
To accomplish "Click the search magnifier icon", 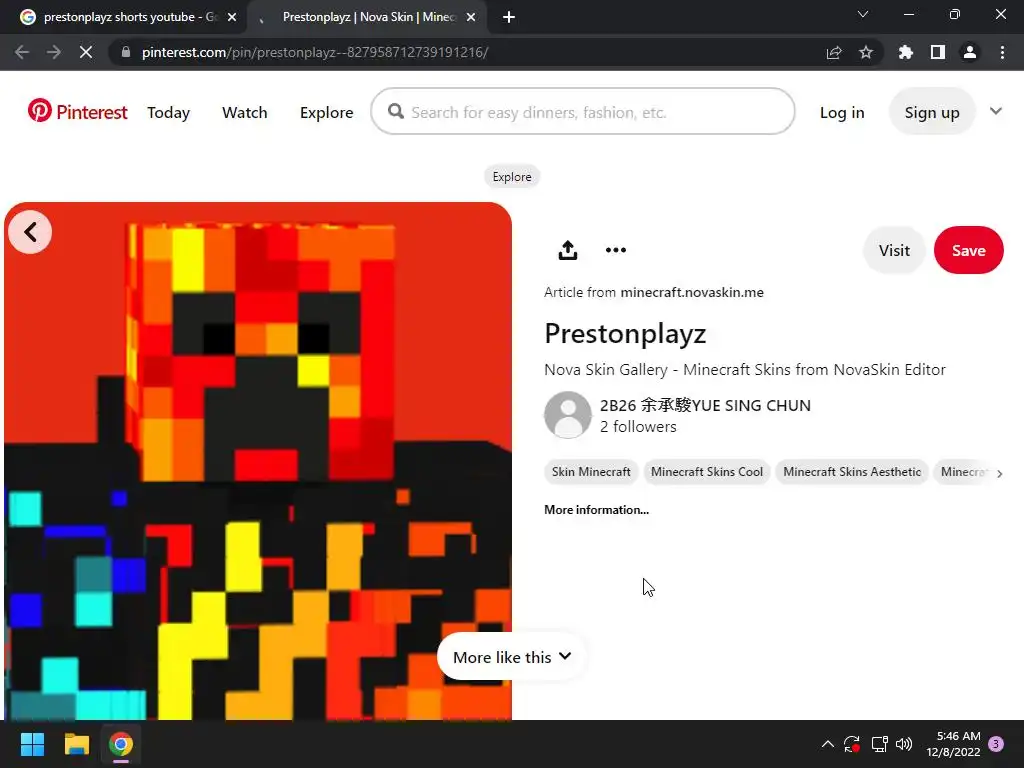I will (x=396, y=112).
